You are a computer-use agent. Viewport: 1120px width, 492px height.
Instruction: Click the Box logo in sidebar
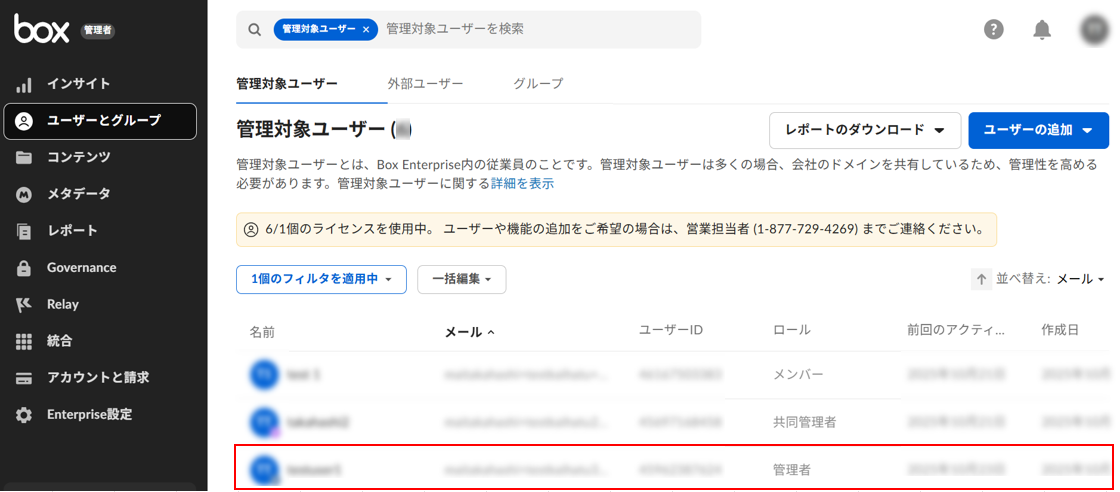coord(40,30)
